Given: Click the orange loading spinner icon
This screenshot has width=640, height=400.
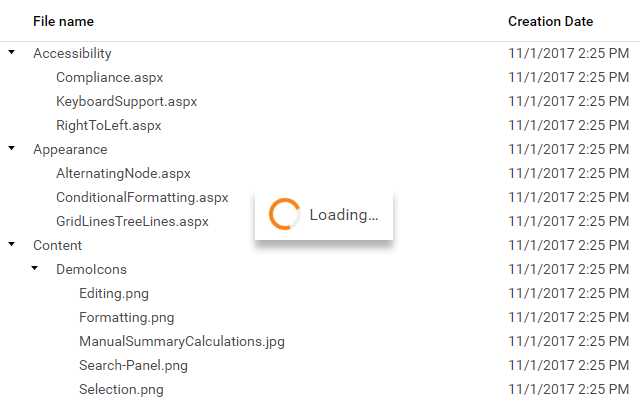Looking at the screenshot, I should [x=285, y=215].
